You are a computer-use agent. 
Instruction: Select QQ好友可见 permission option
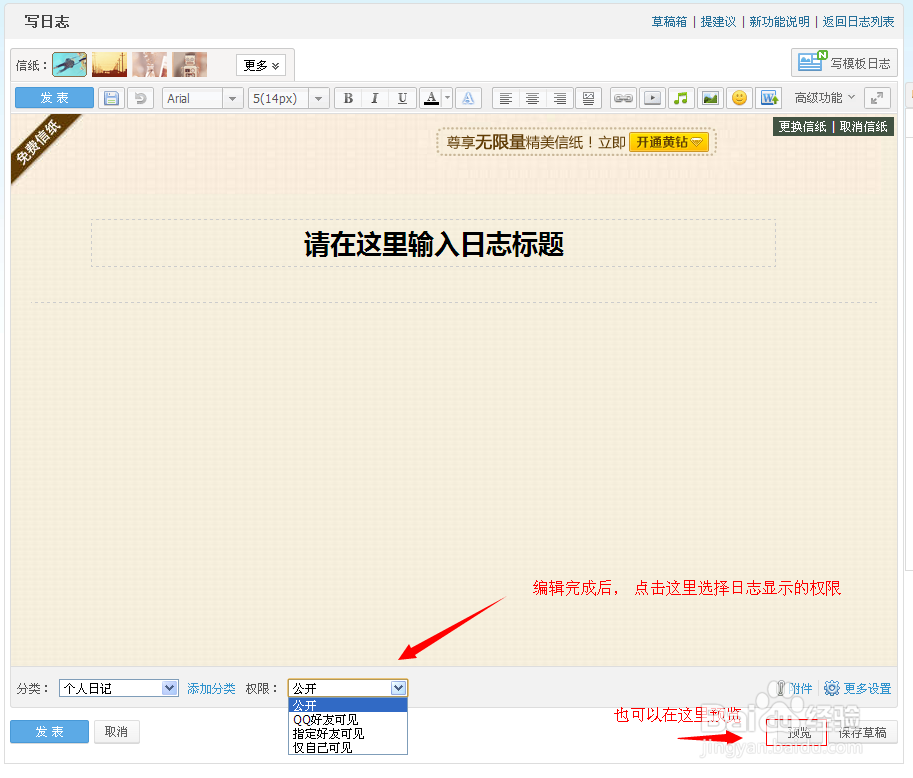(325, 719)
